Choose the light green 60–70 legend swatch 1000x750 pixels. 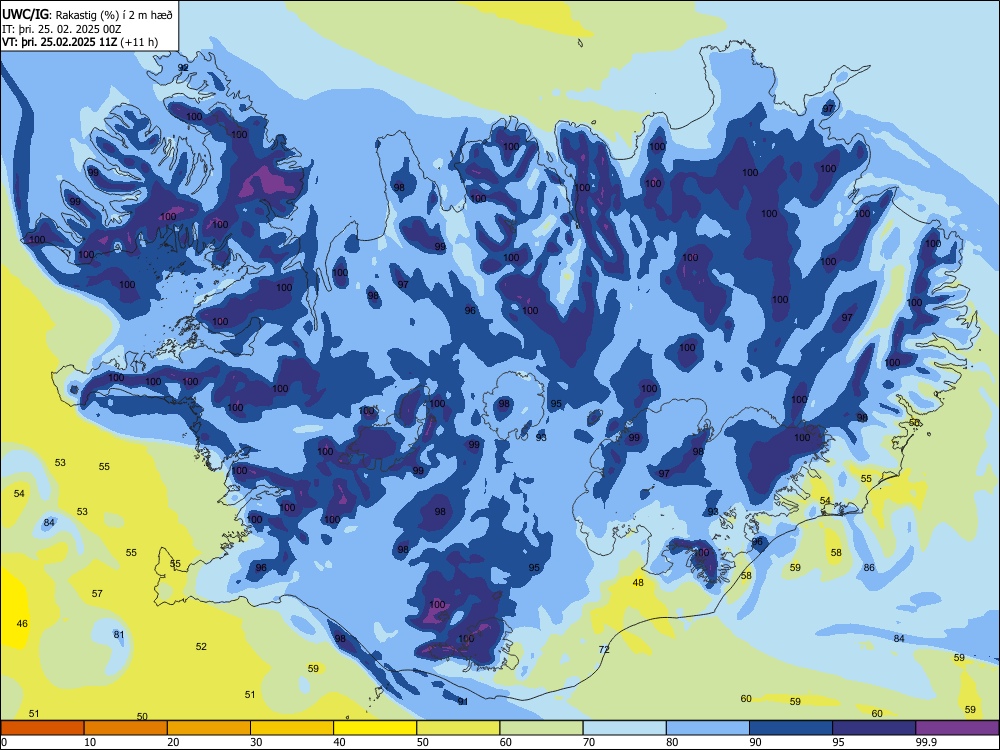point(541,728)
